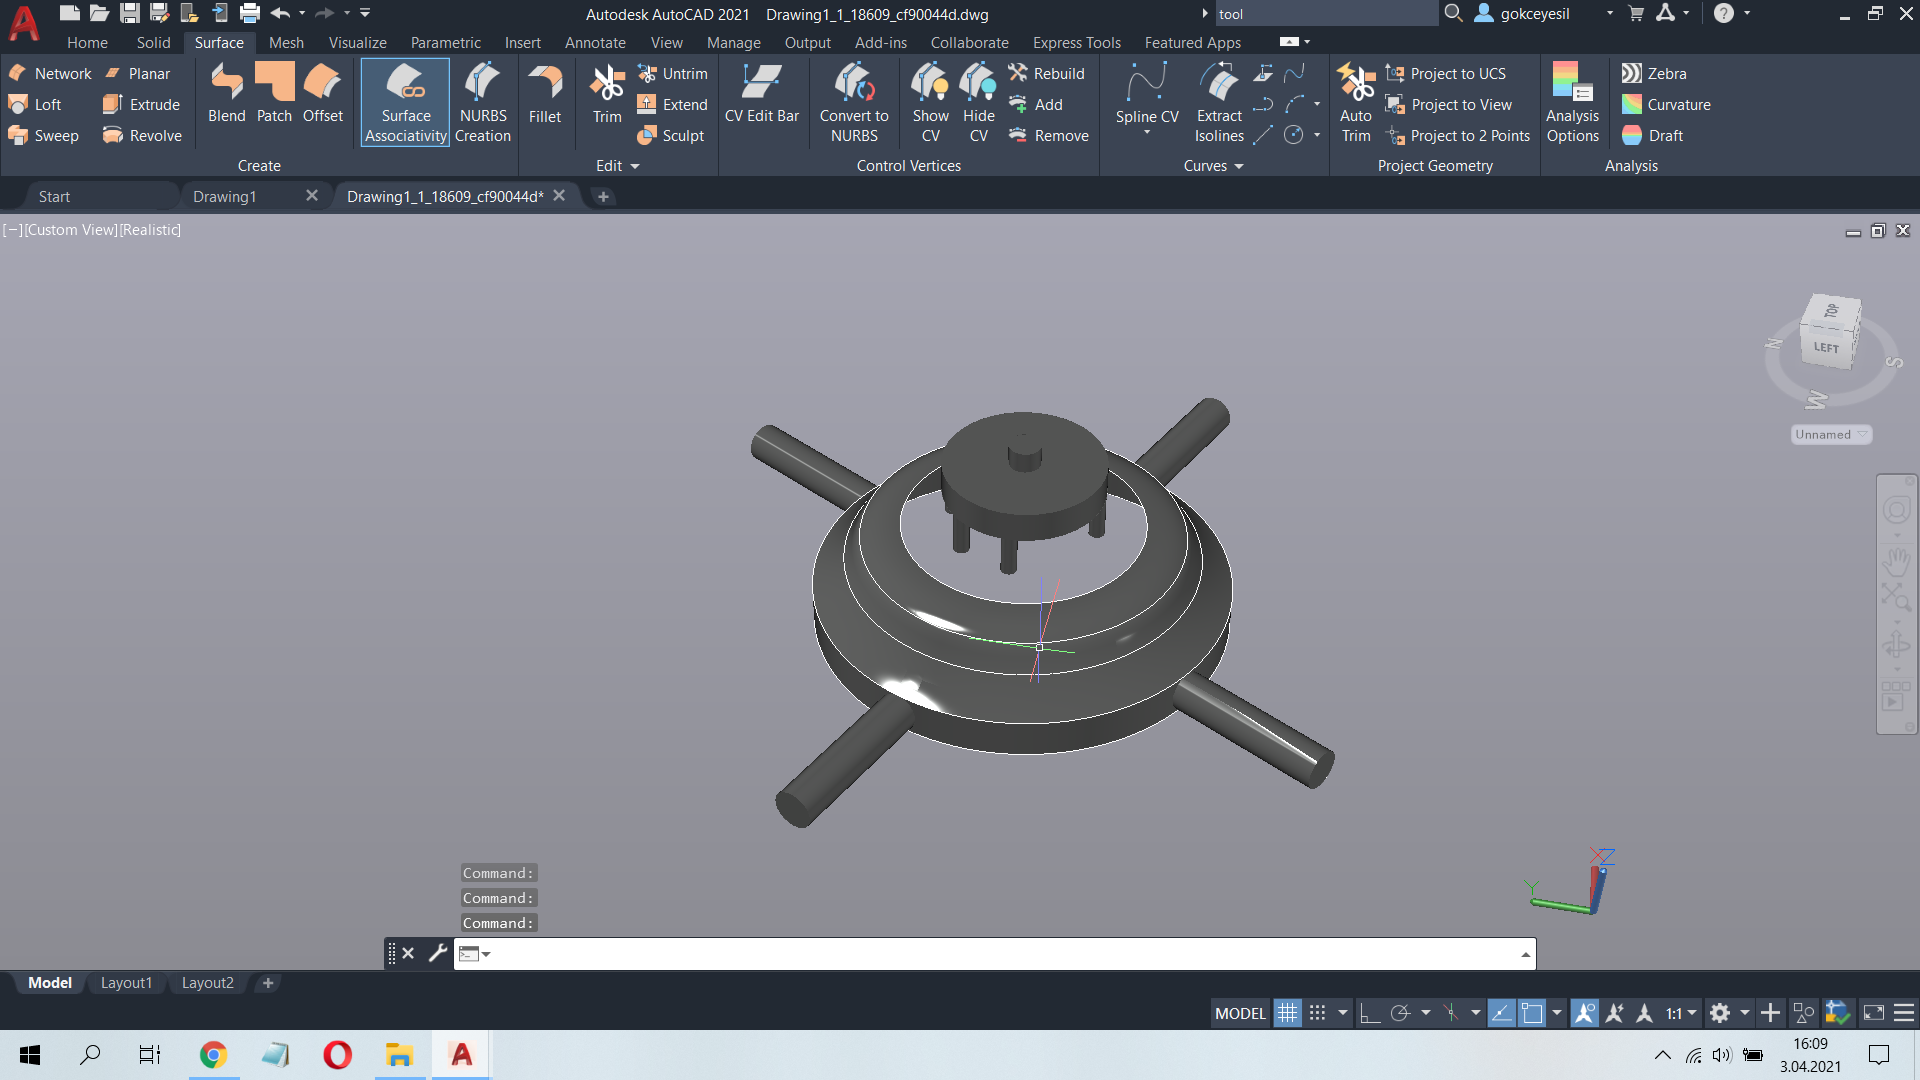Image resolution: width=1920 pixels, height=1080 pixels.
Task: Select the Network surface tool
Action: (x=50, y=73)
